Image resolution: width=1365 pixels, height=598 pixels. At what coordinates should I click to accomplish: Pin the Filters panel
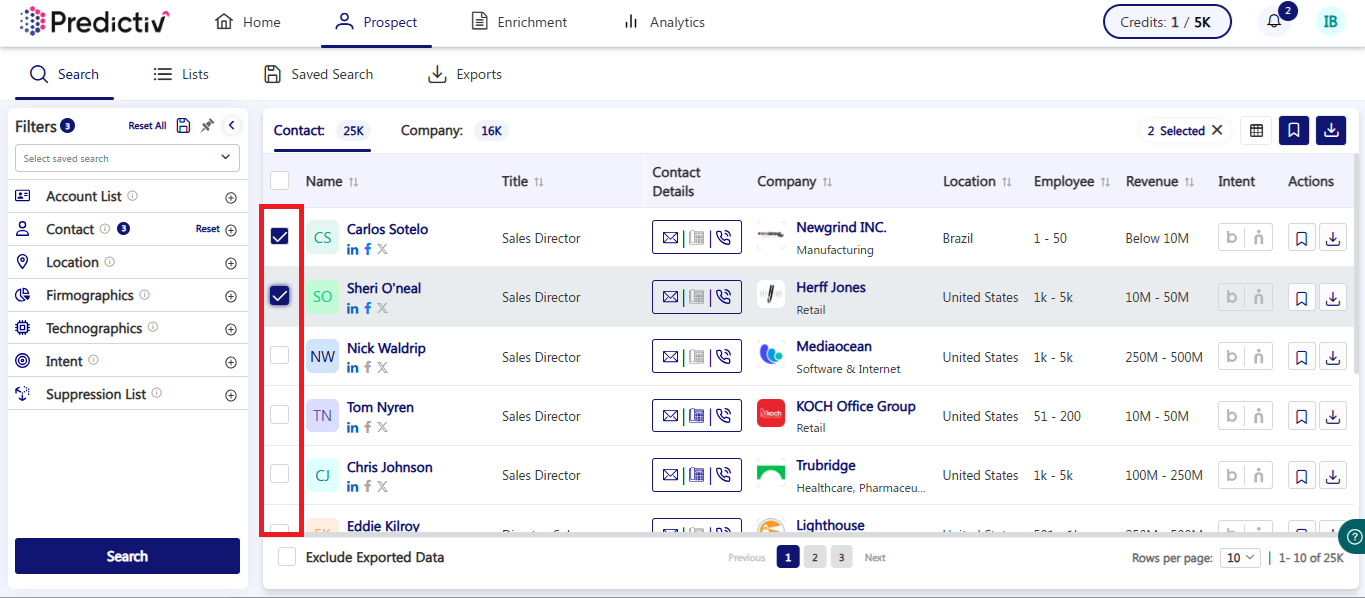pyautogui.click(x=207, y=125)
